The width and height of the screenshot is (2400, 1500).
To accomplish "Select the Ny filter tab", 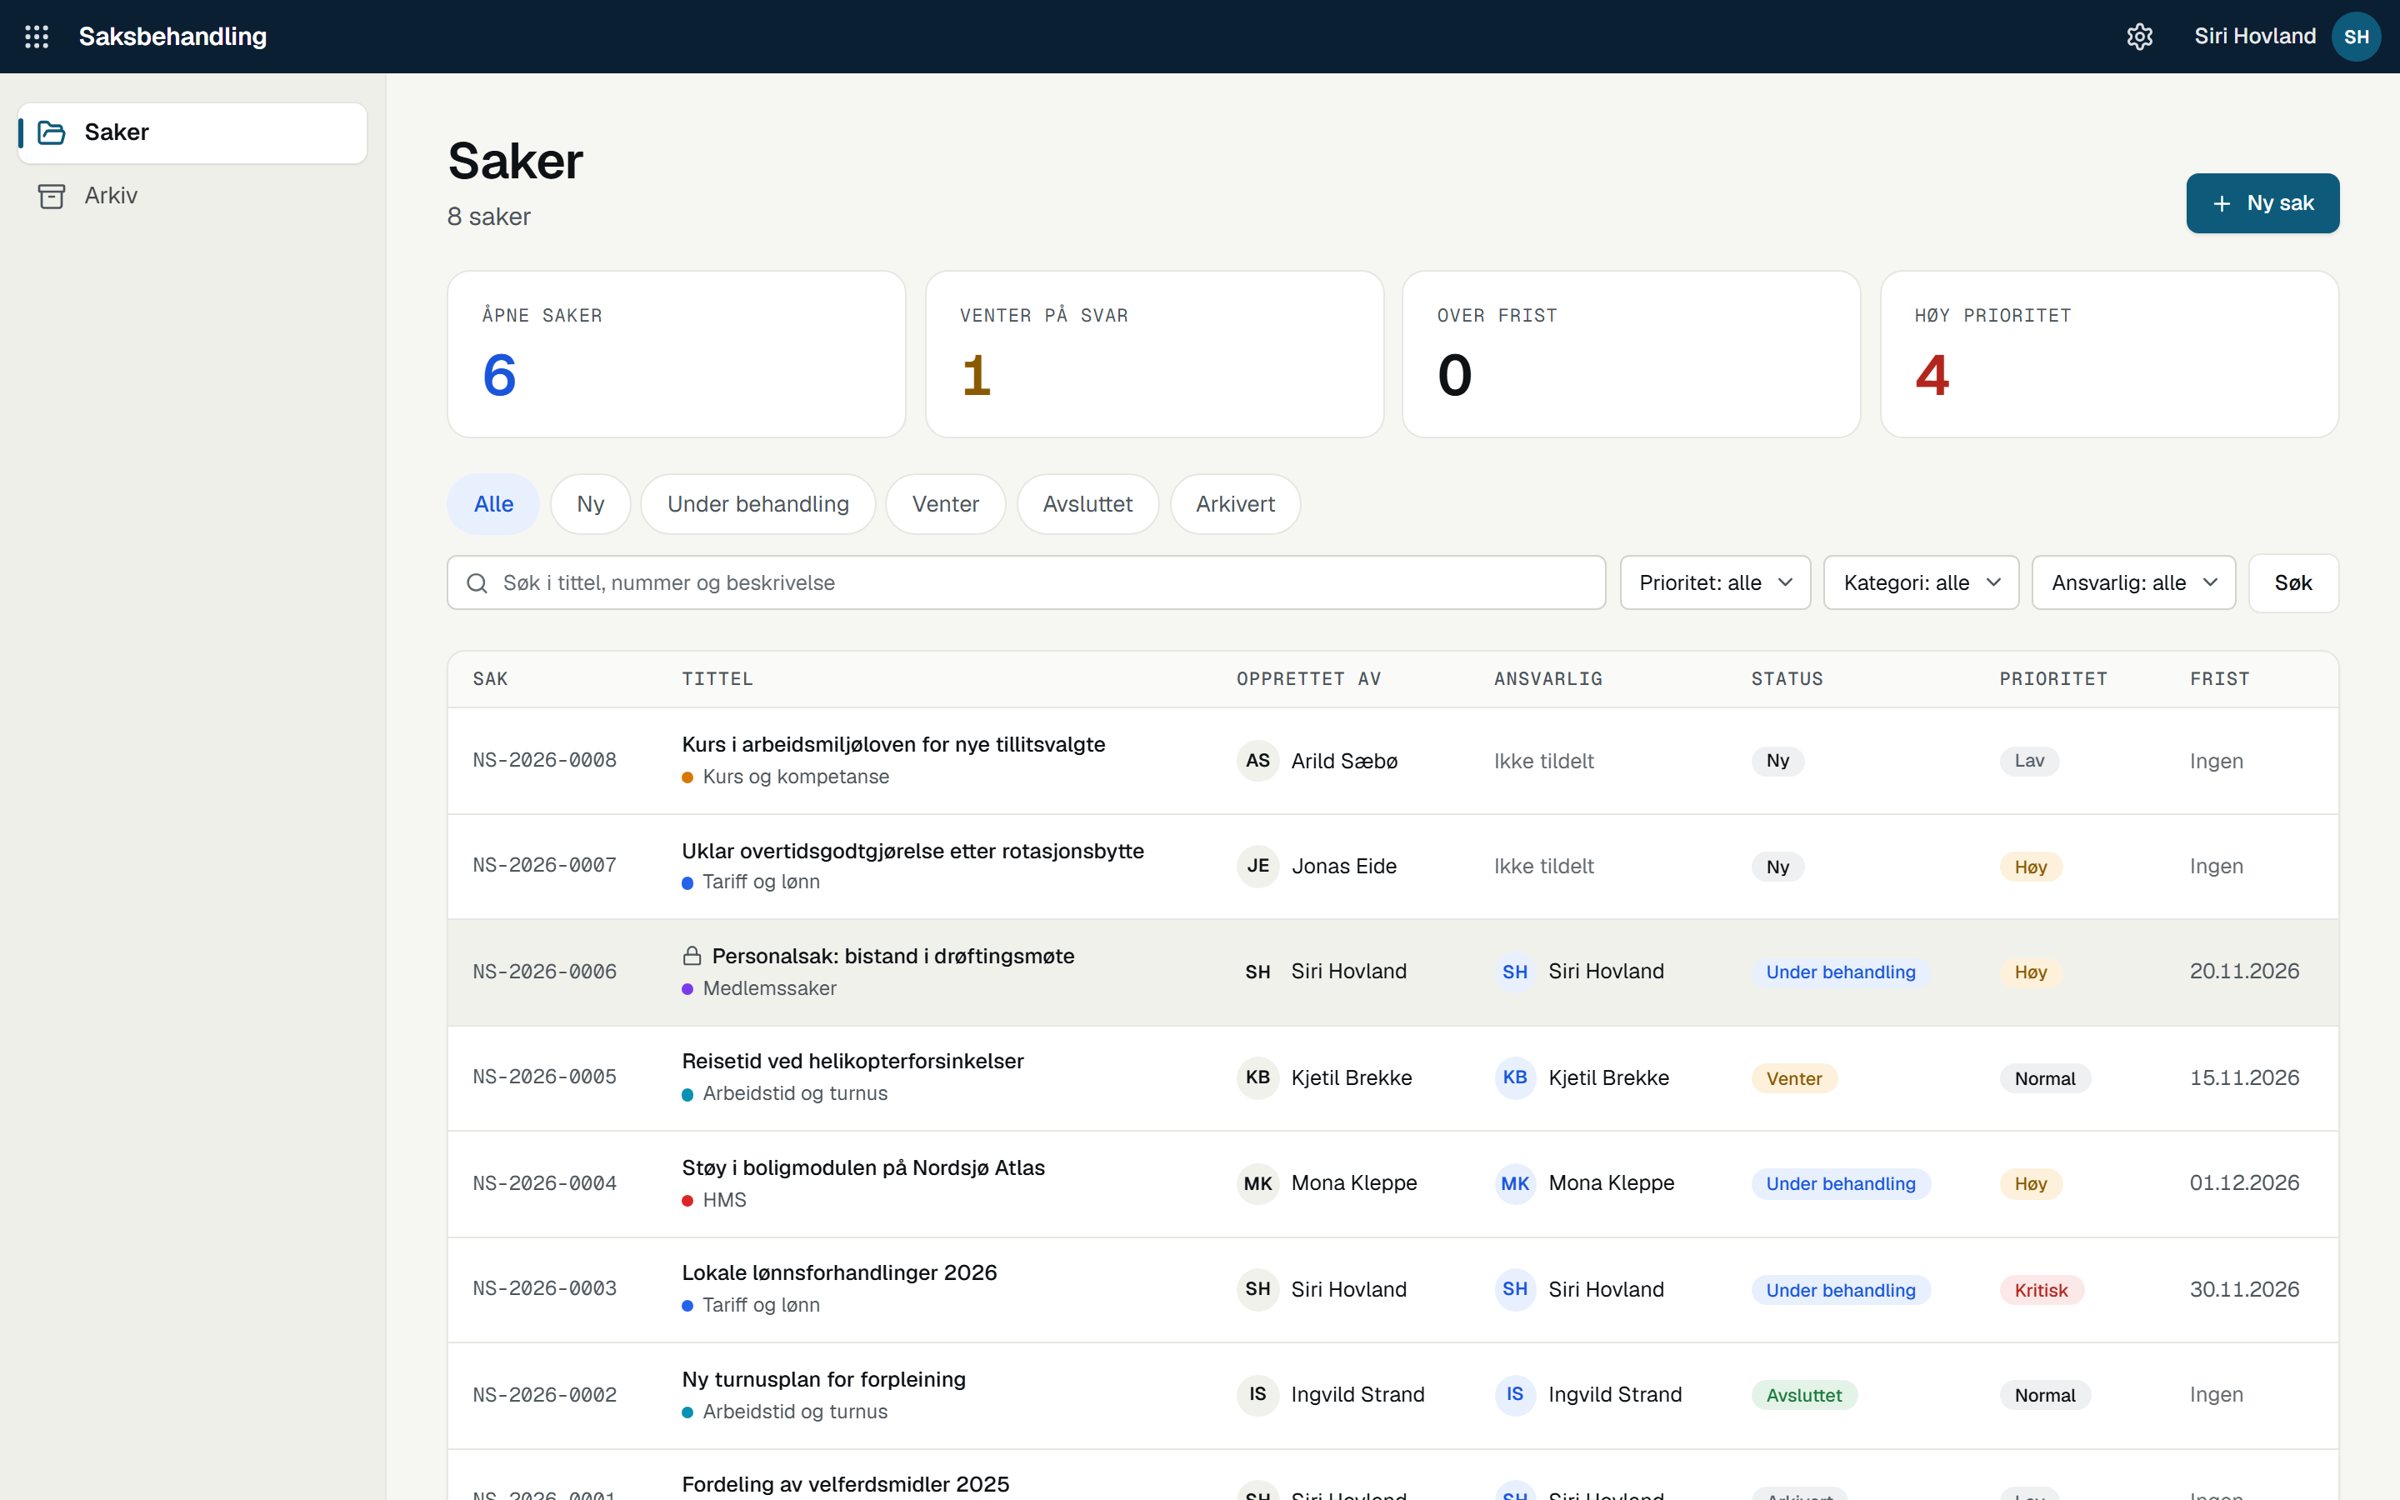I will [x=590, y=504].
